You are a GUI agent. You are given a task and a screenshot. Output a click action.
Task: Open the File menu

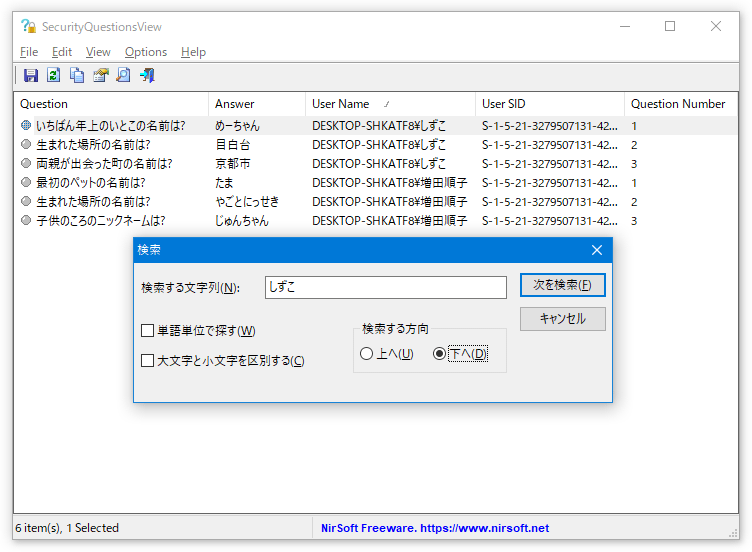click(29, 52)
